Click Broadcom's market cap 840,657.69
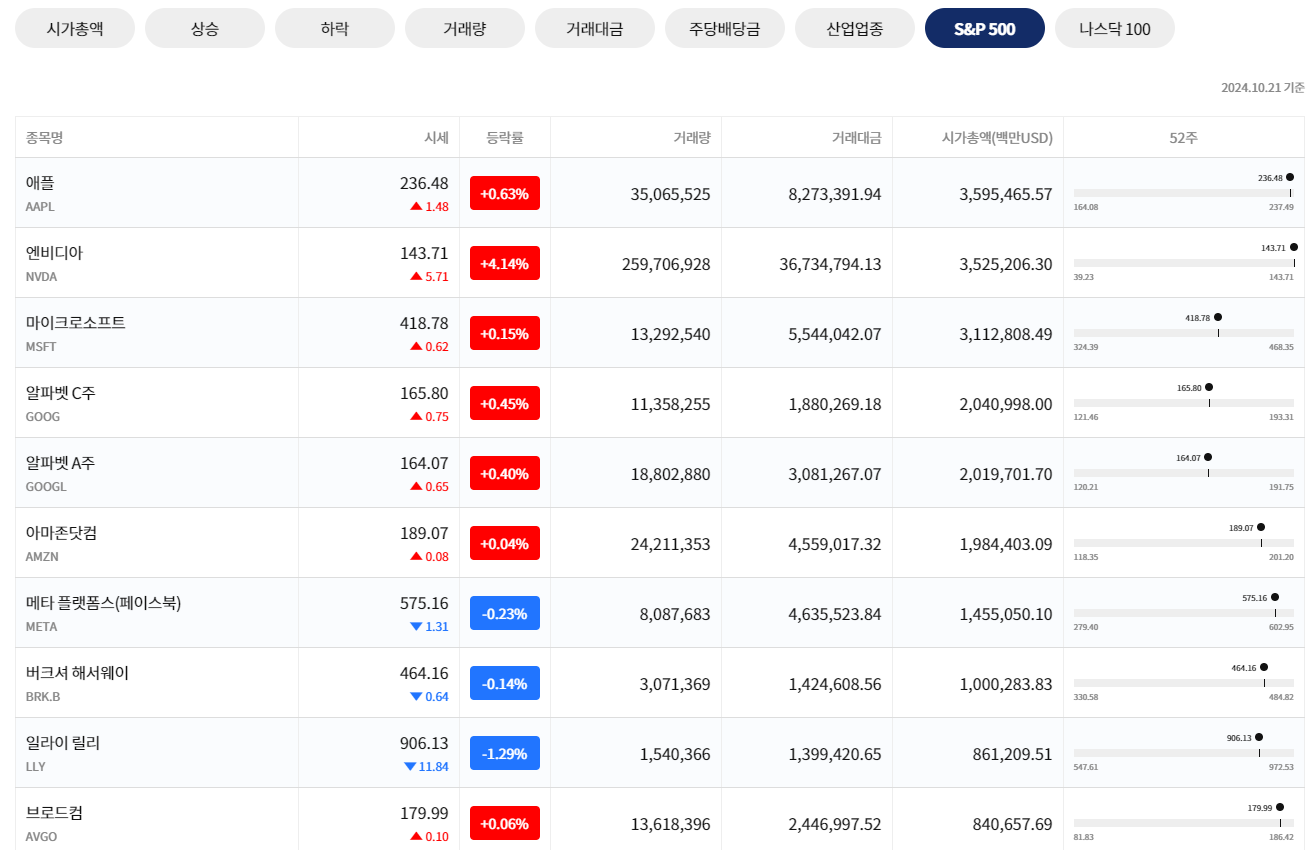 pos(1012,824)
